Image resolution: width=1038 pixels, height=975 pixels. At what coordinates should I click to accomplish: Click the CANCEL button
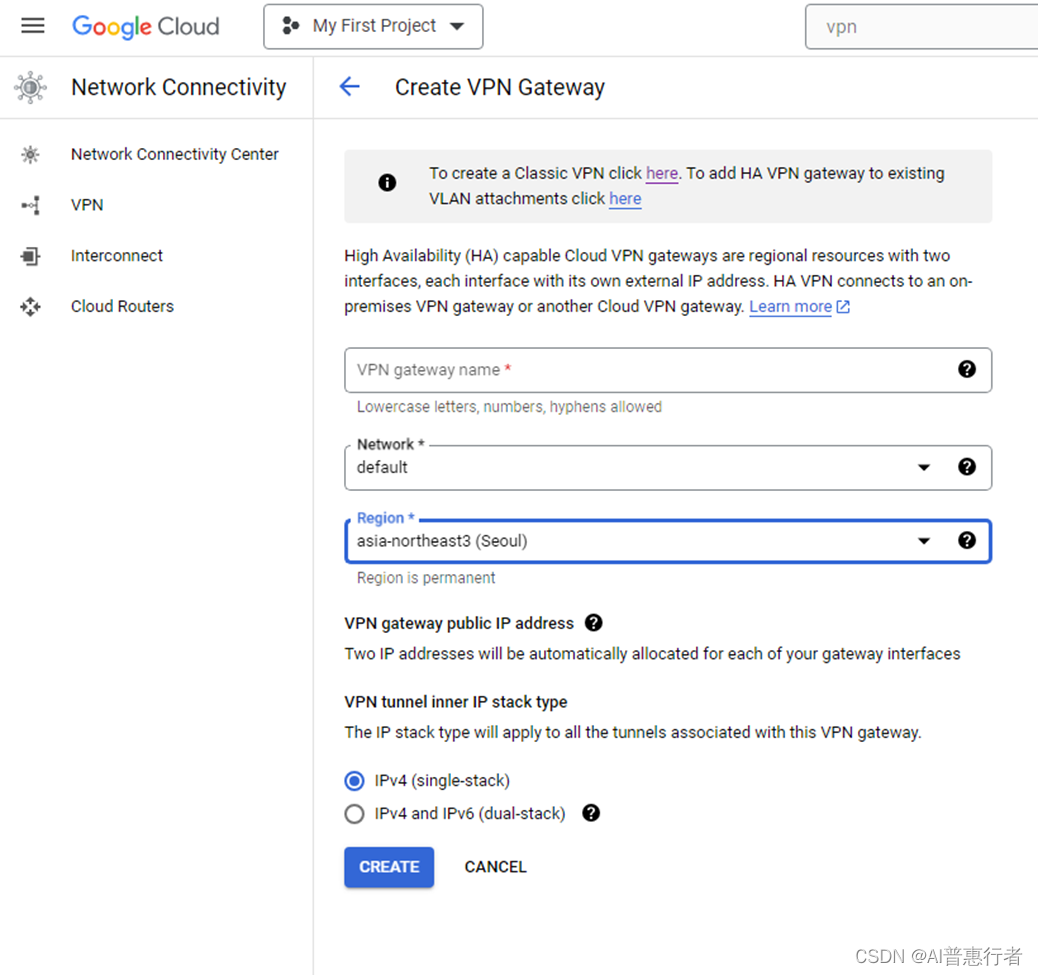pos(495,867)
